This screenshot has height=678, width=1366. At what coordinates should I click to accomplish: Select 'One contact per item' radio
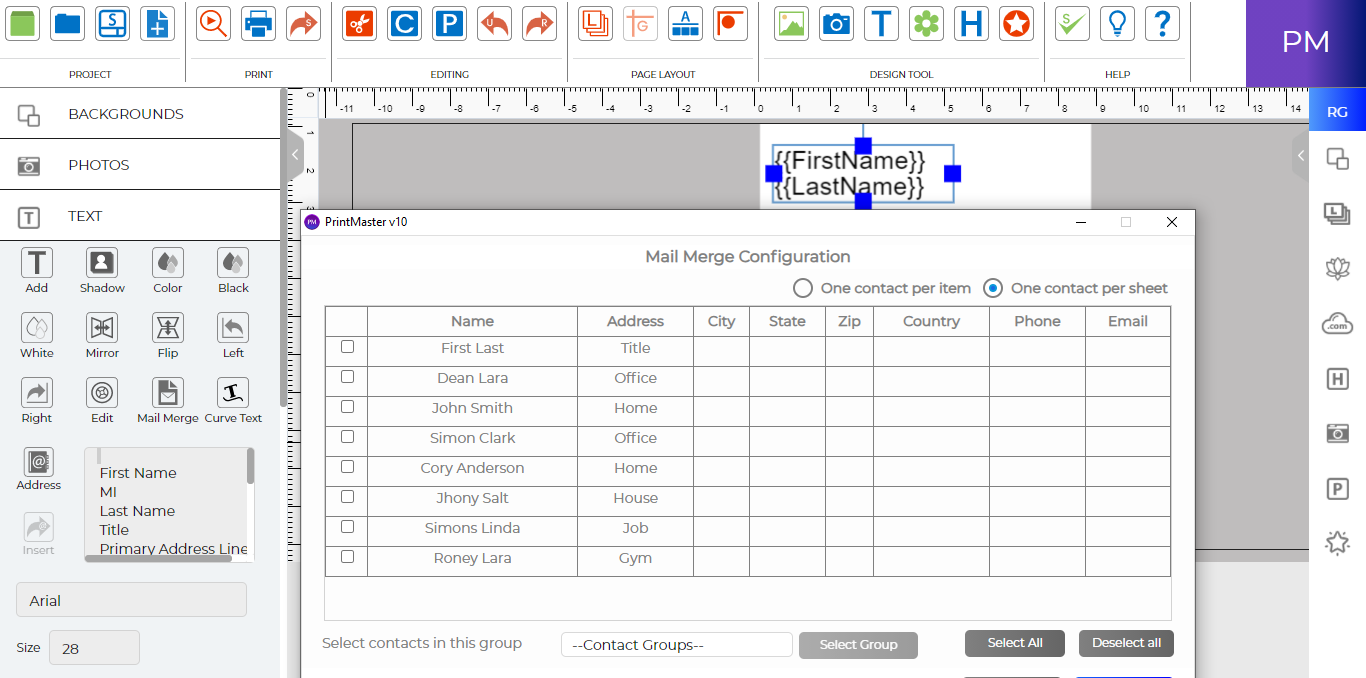tap(802, 288)
